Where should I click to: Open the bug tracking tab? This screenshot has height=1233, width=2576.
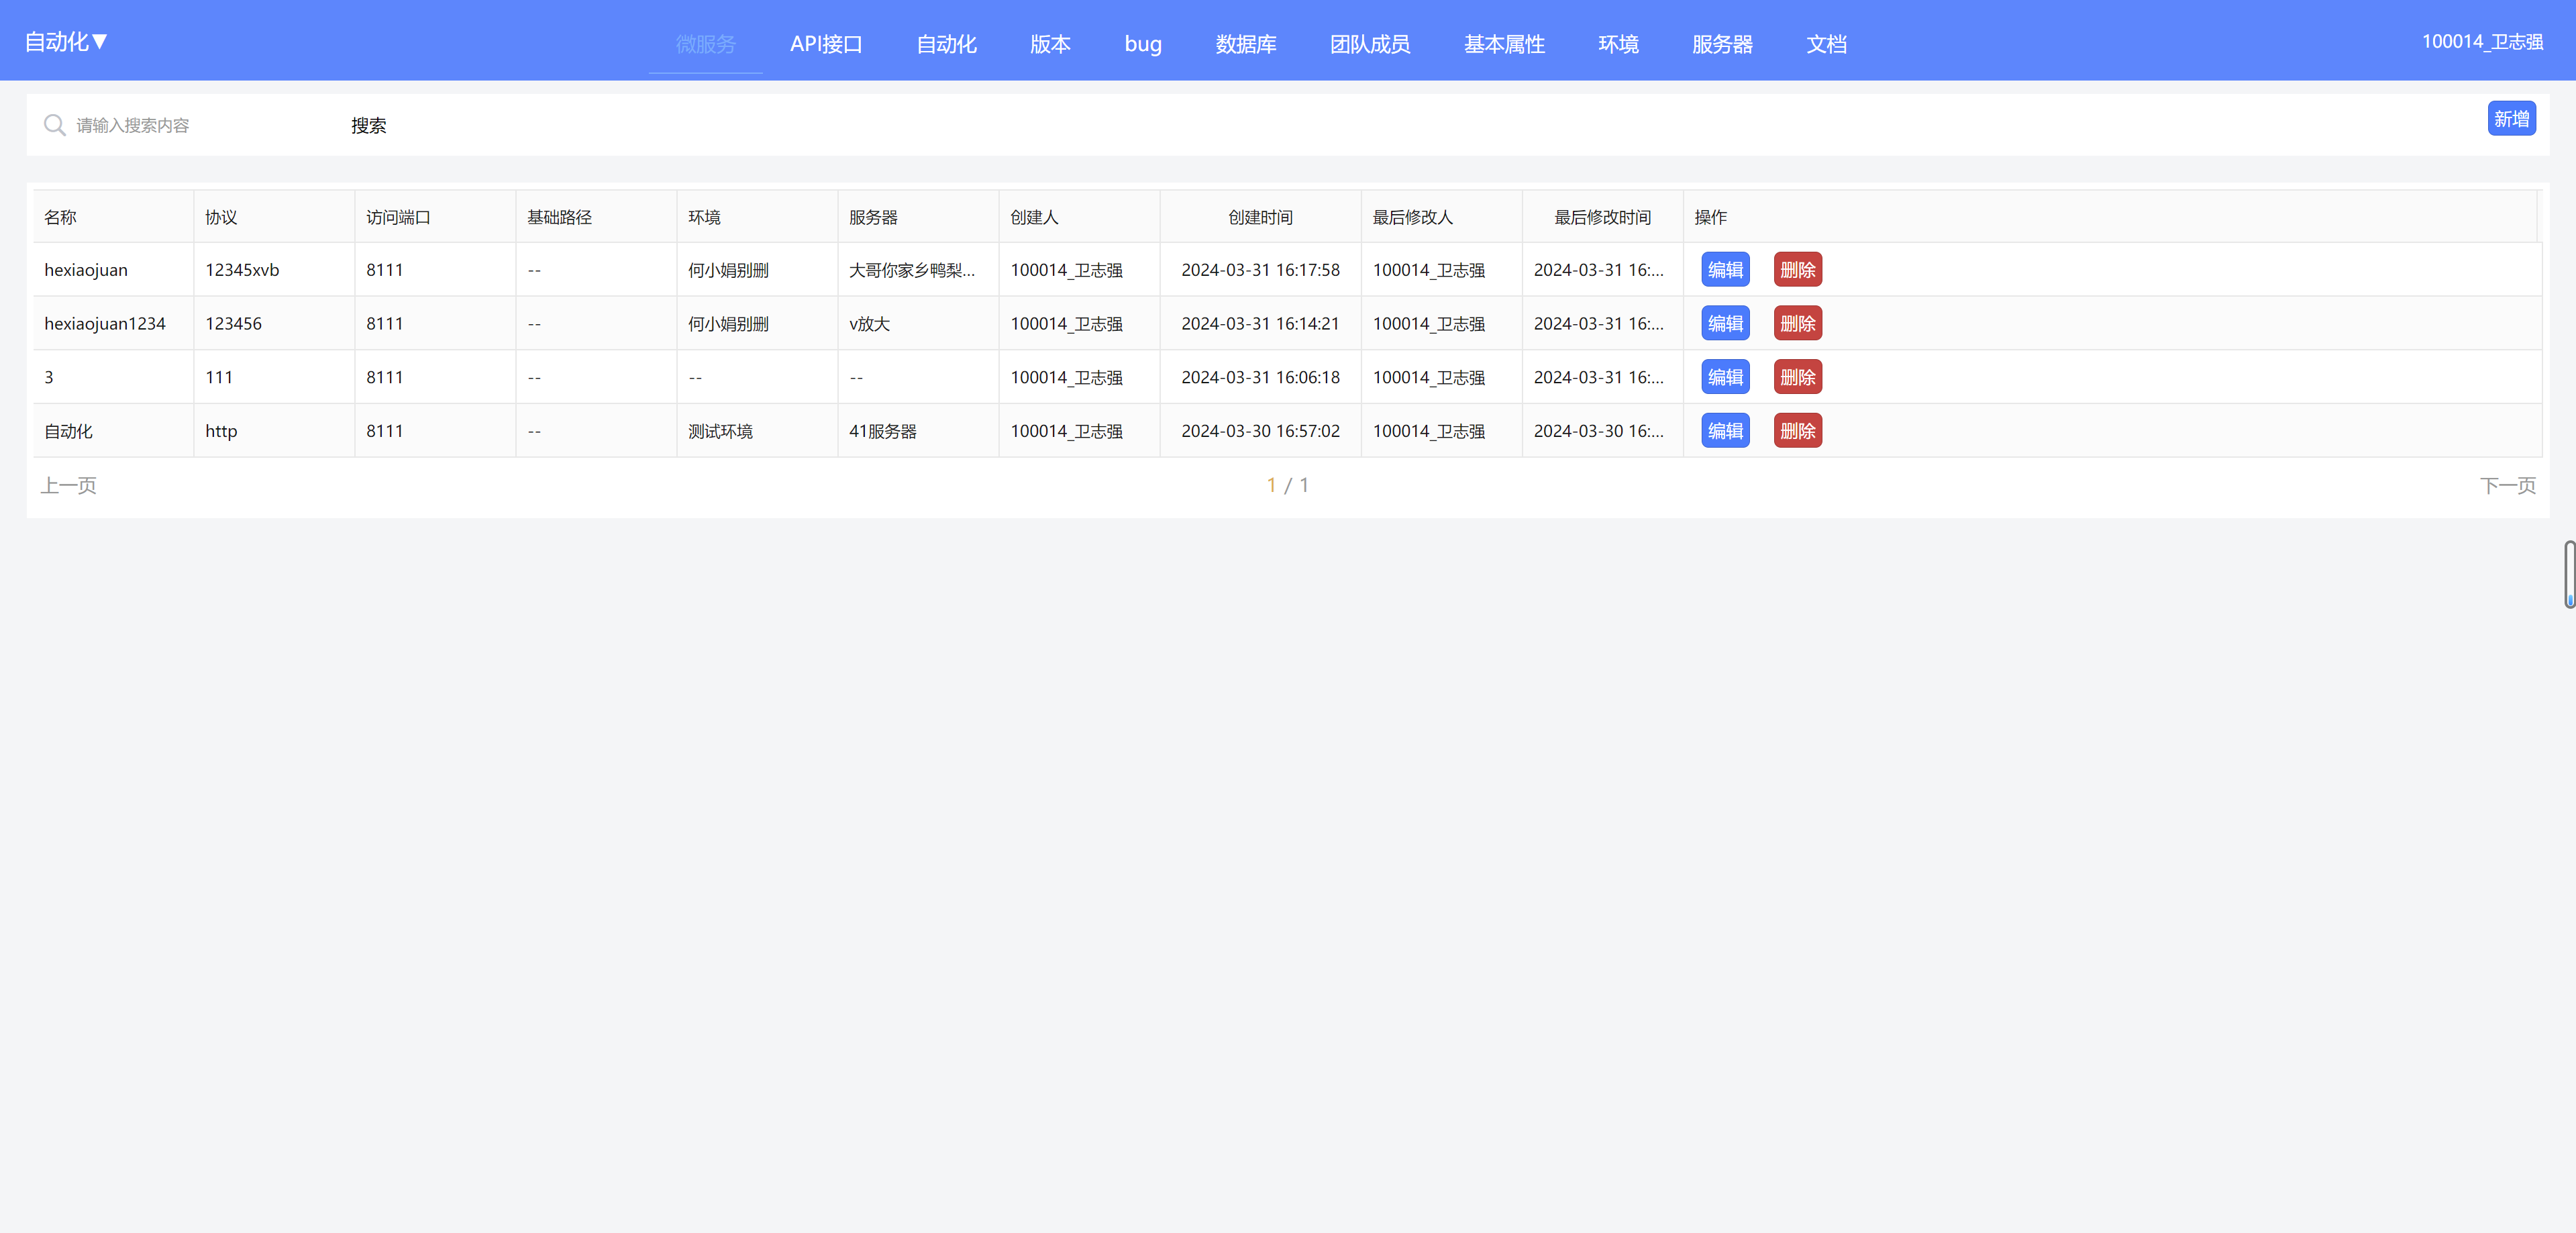click(x=1142, y=44)
